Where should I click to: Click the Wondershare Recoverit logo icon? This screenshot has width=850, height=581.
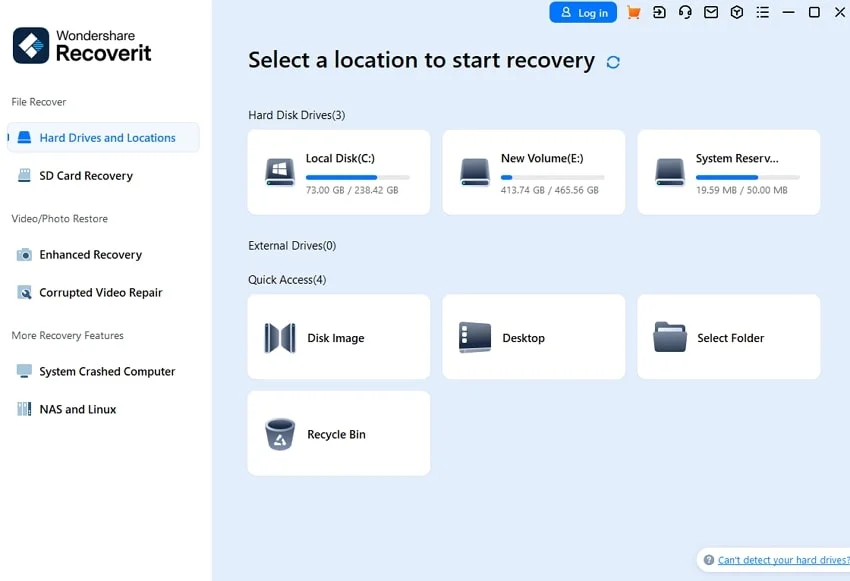(31, 46)
